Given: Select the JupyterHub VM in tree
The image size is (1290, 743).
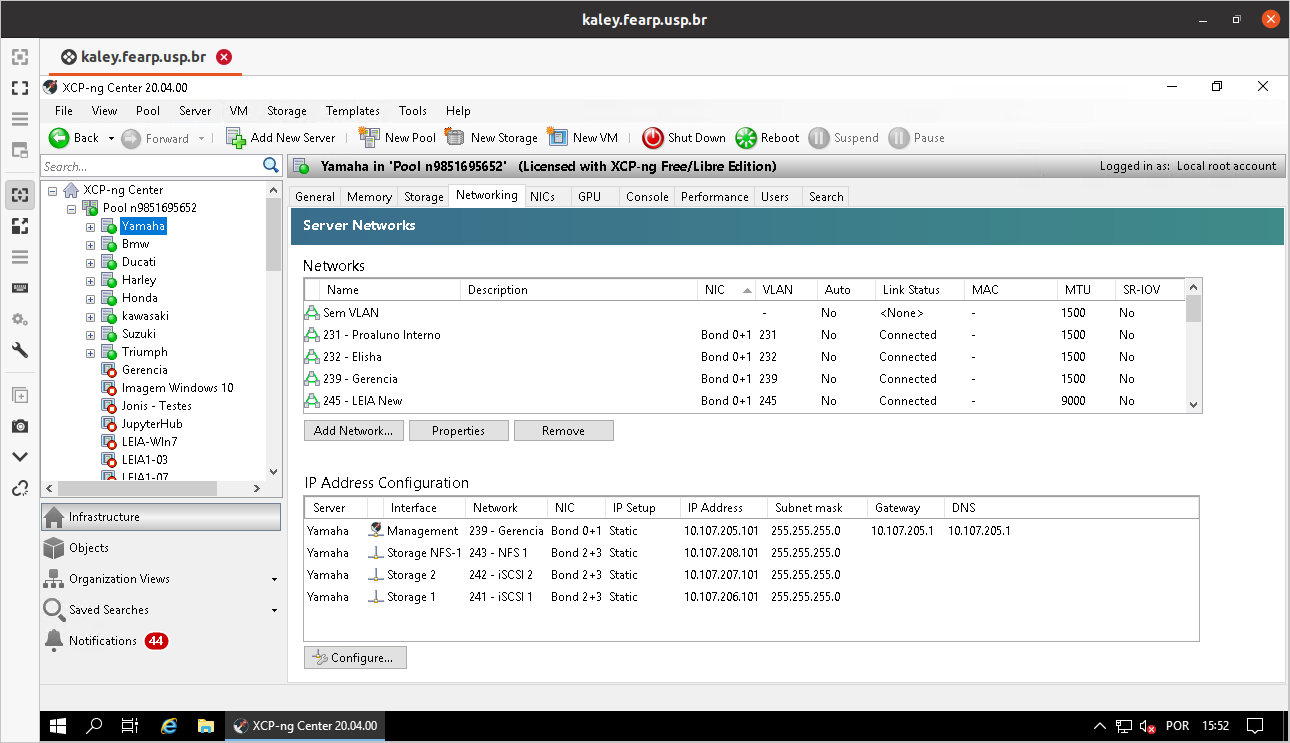Looking at the screenshot, I should click(152, 424).
